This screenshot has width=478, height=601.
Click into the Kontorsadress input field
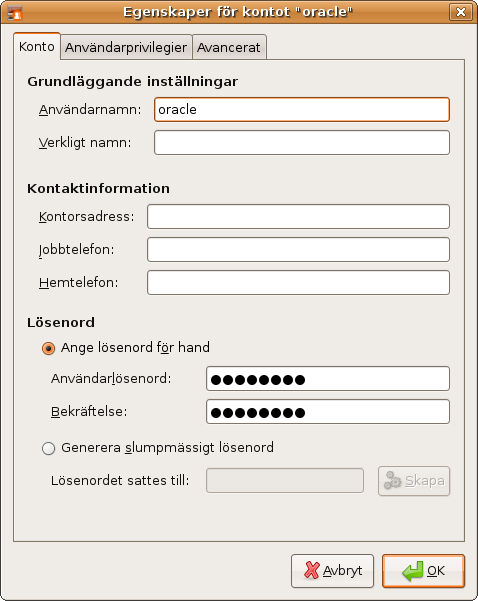tap(298, 217)
